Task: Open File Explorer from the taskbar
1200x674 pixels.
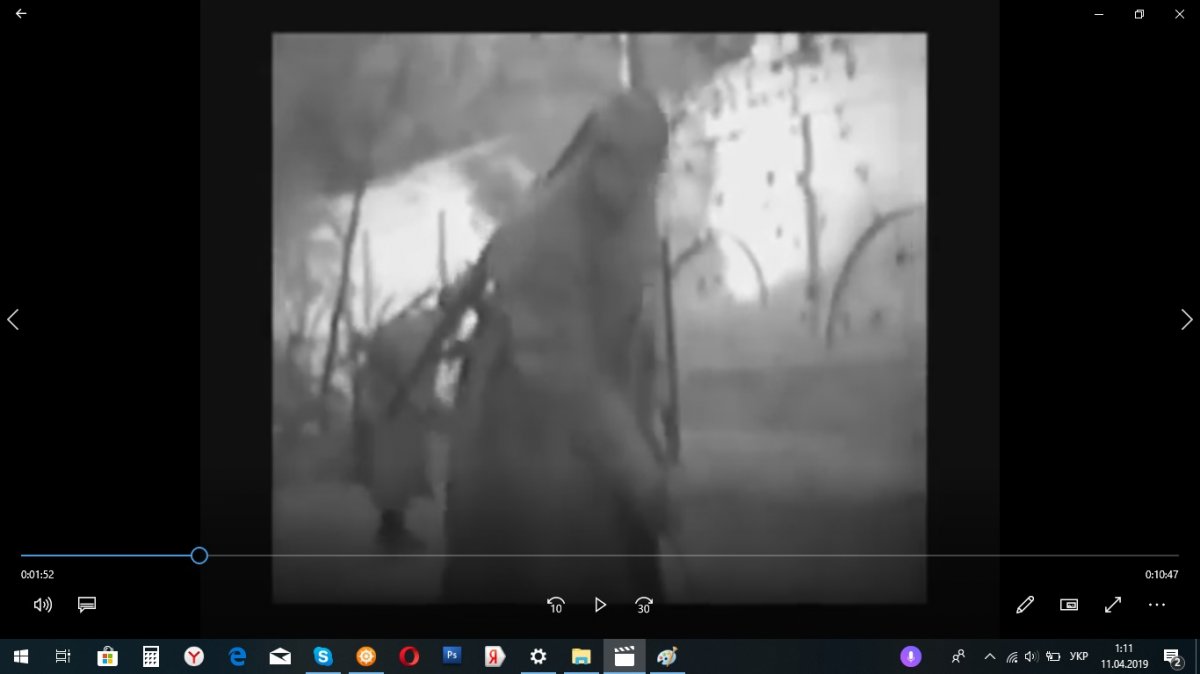Action: (x=581, y=657)
